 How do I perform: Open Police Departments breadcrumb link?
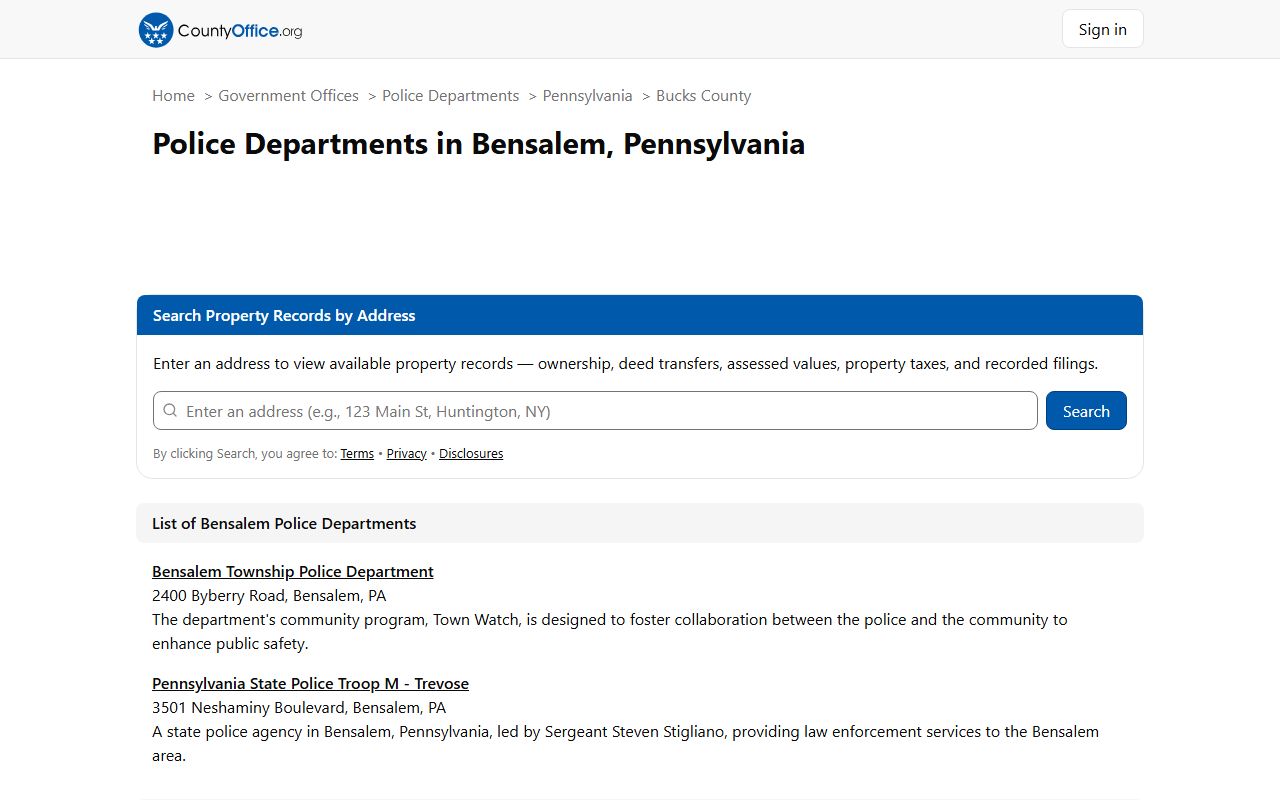click(450, 96)
